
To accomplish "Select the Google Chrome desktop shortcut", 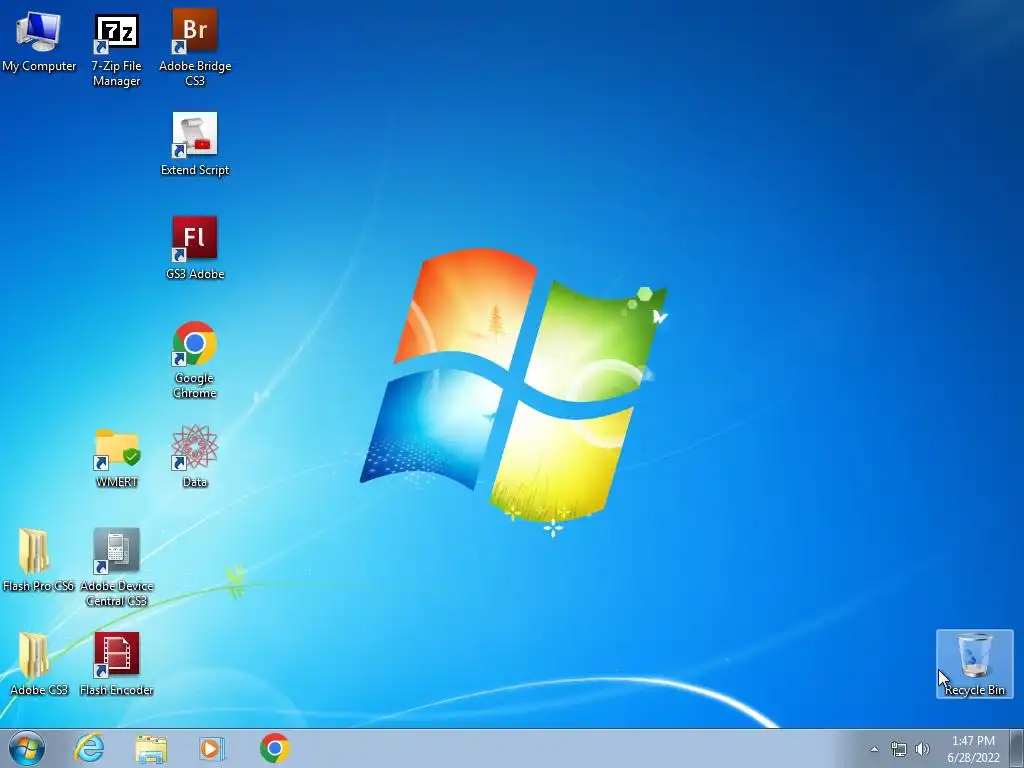I will click(x=195, y=359).
